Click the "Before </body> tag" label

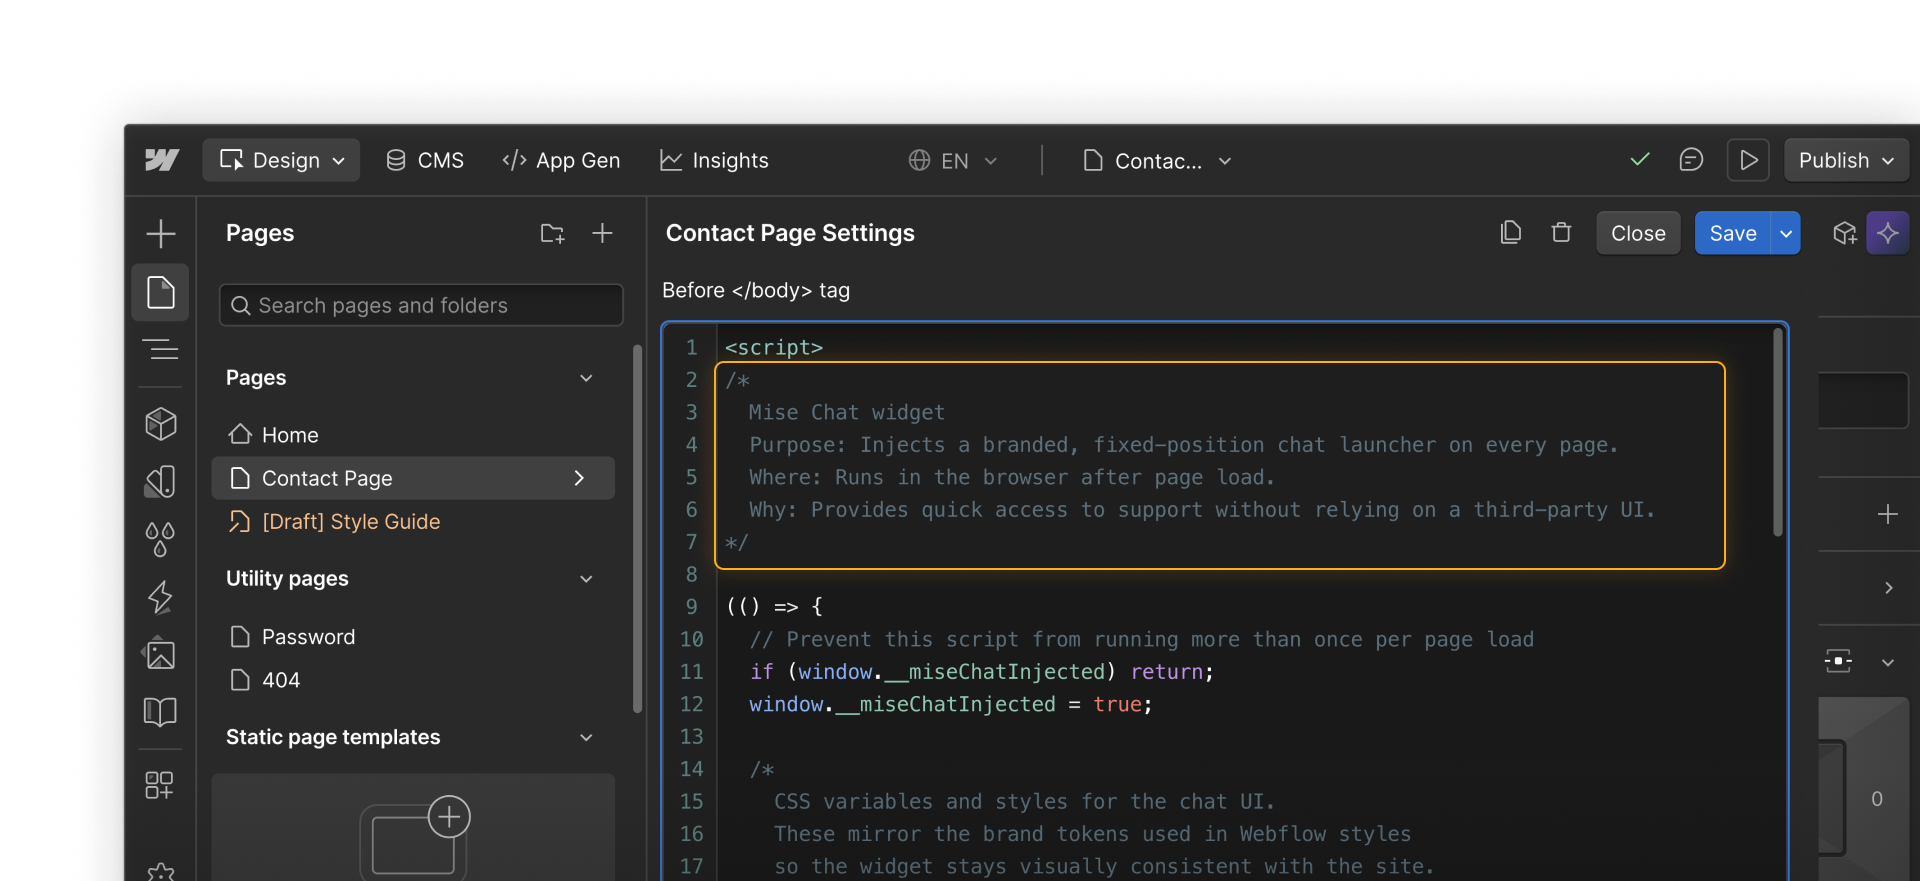click(x=756, y=290)
